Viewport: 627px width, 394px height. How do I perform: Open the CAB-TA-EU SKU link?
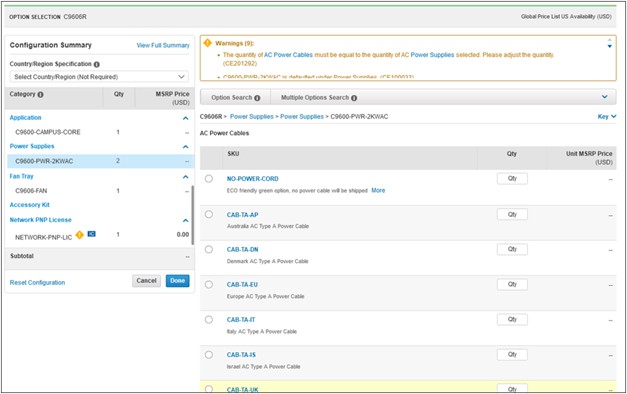(242, 285)
